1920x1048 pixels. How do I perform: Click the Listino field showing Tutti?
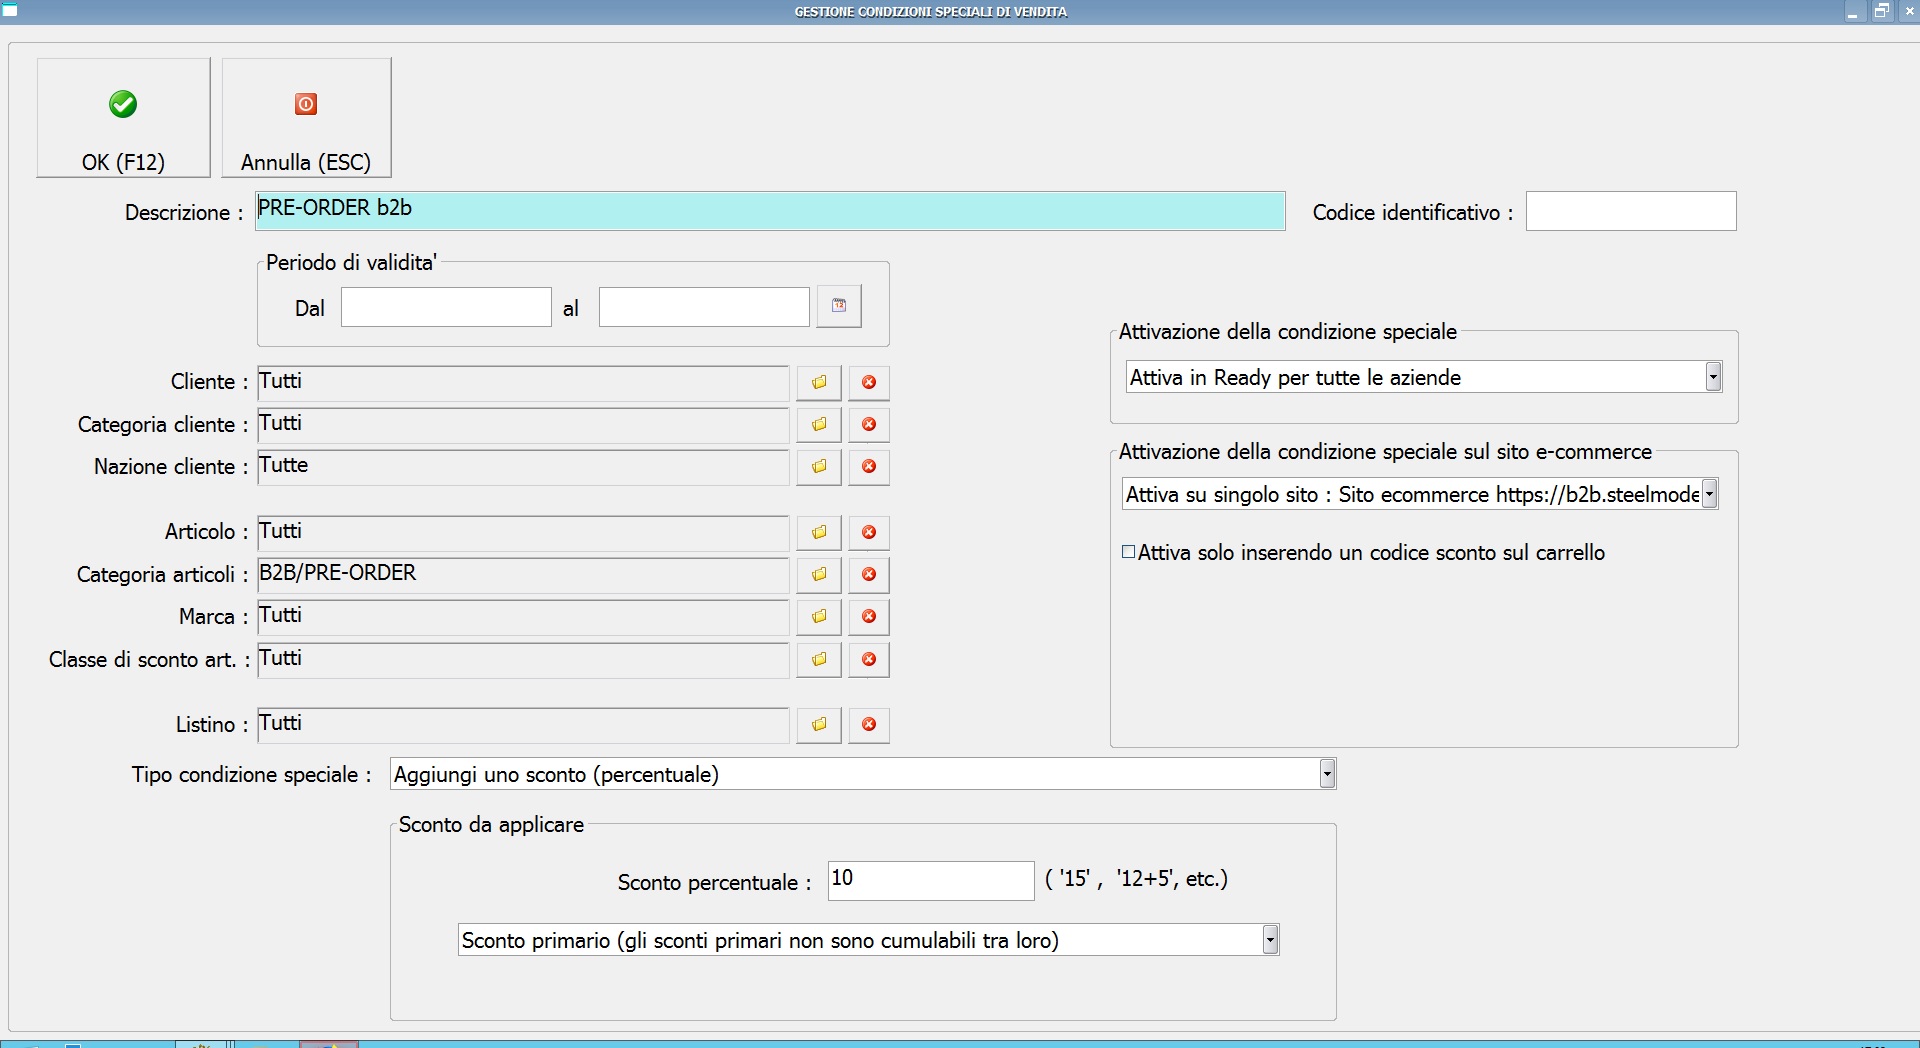pyautogui.click(x=523, y=725)
